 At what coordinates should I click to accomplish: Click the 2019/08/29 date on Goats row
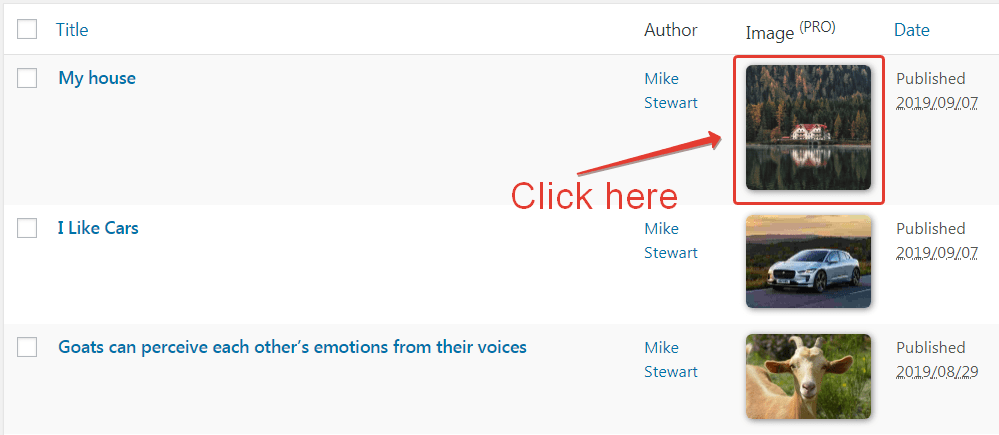[937, 372]
